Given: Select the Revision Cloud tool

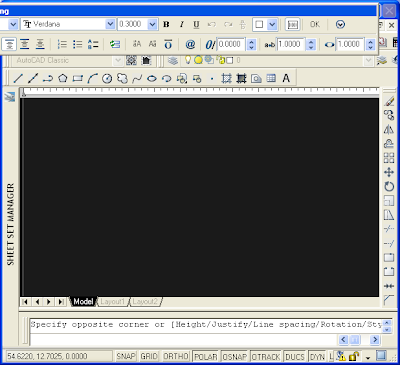Looking at the screenshot, I should tap(122, 79).
